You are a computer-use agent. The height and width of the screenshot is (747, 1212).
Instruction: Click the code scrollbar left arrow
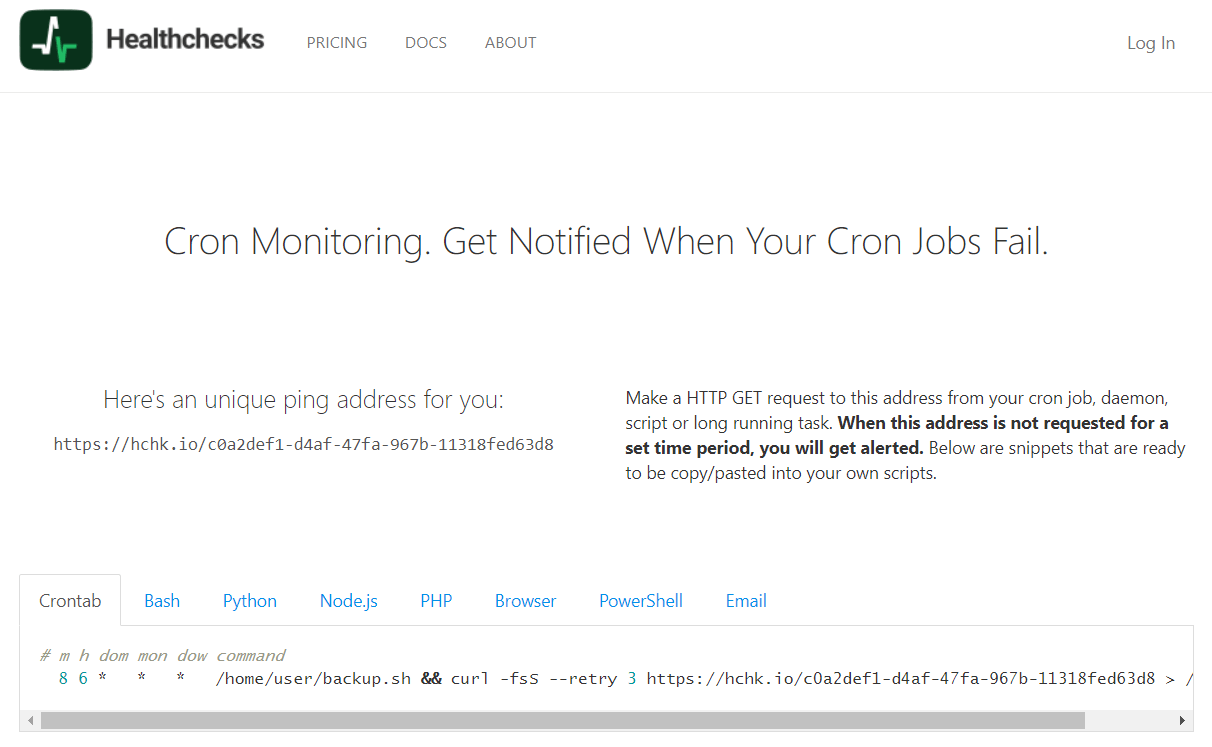point(30,720)
